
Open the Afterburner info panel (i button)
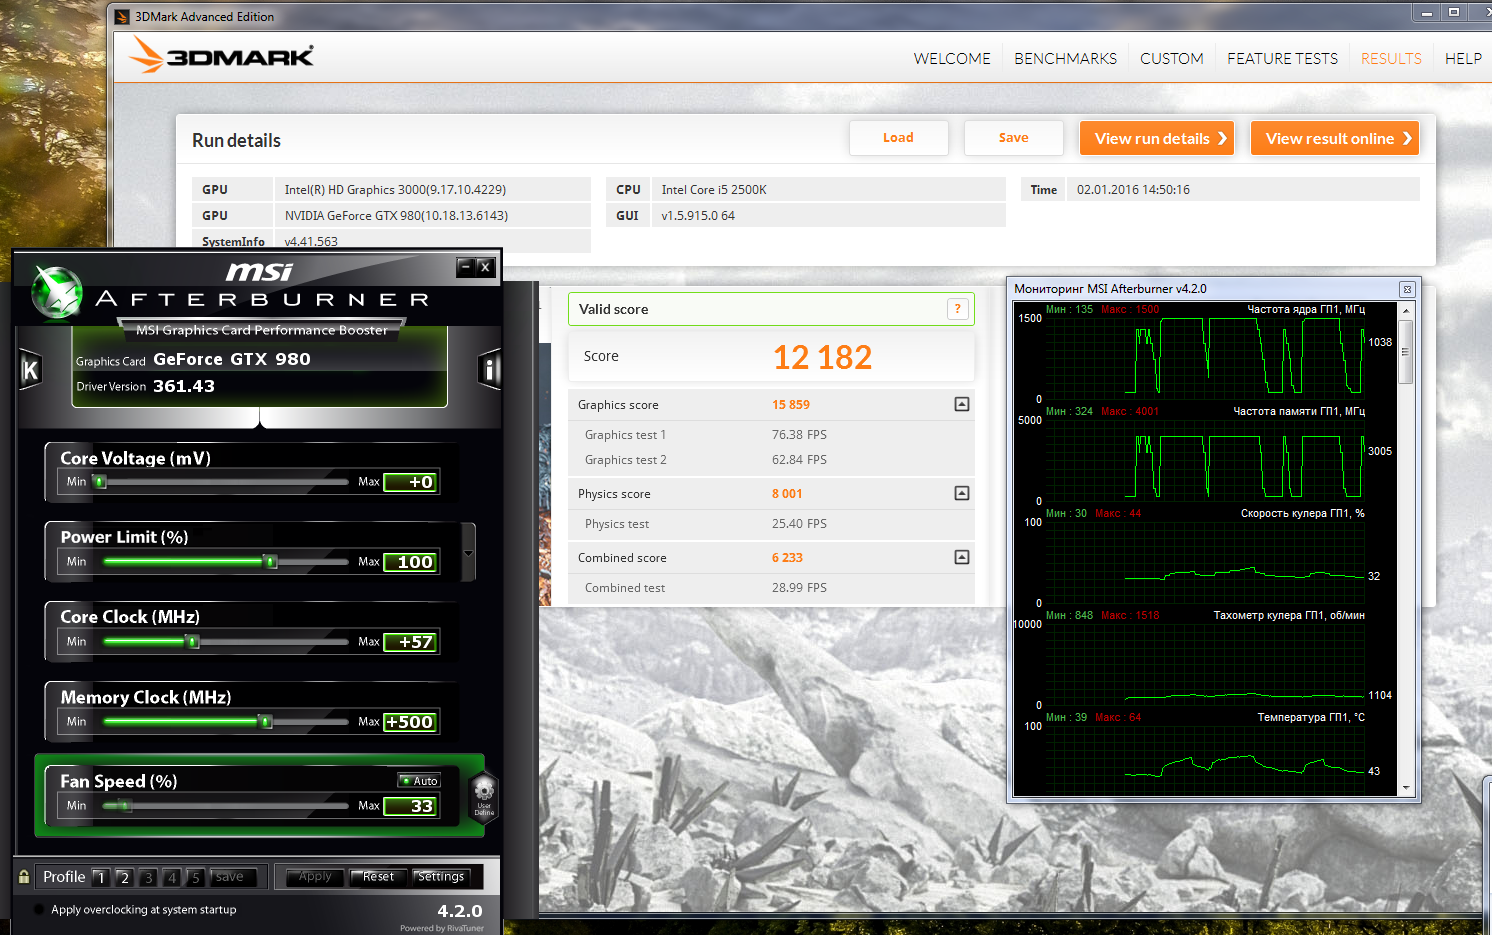coord(489,370)
